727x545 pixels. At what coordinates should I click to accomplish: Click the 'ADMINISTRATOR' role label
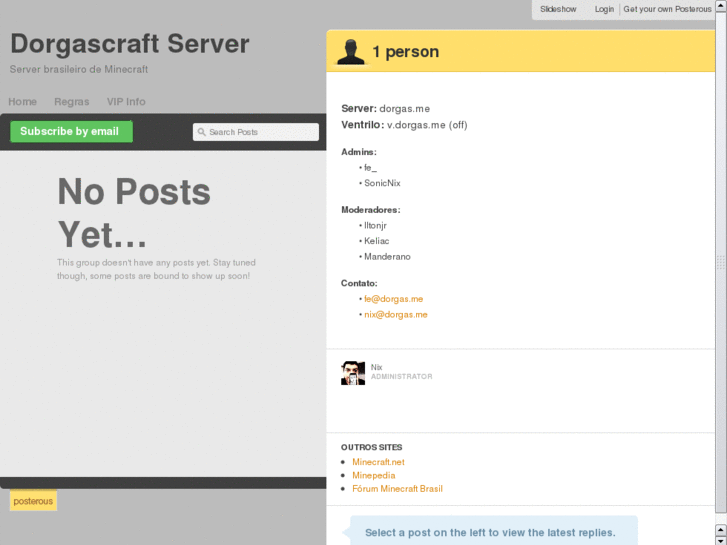coord(402,377)
